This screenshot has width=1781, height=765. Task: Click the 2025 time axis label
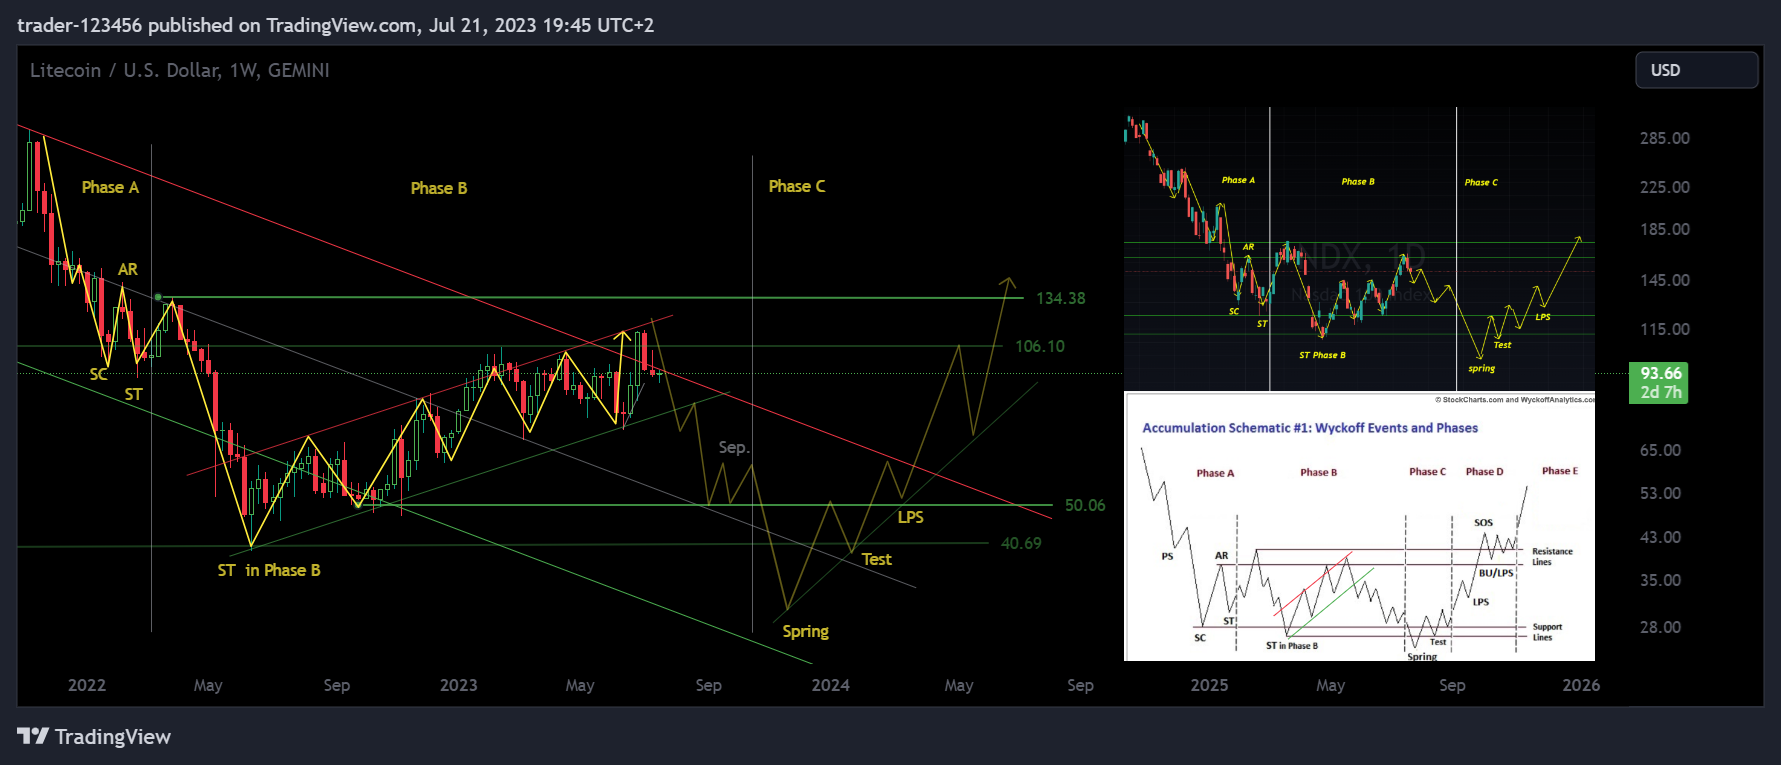click(1209, 685)
